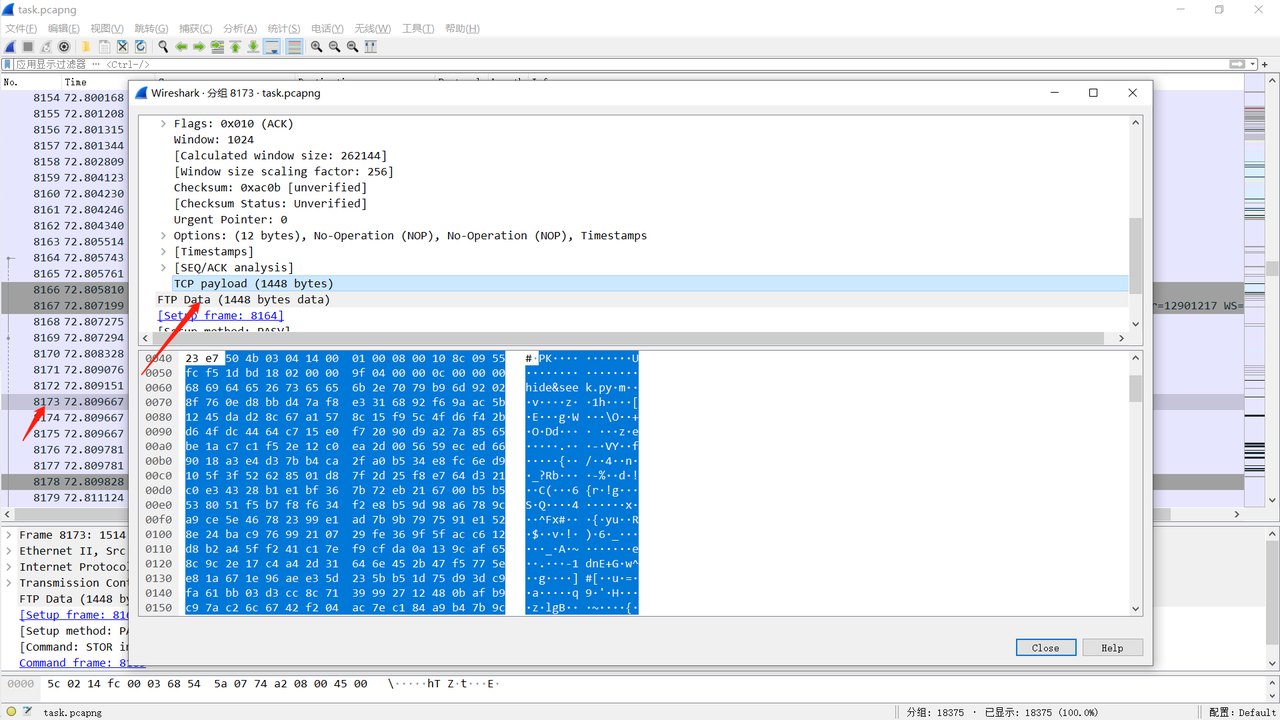This screenshot has width=1280, height=720.
Task: Click 配置: Default profile in status bar
Action: click(1242, 712)
